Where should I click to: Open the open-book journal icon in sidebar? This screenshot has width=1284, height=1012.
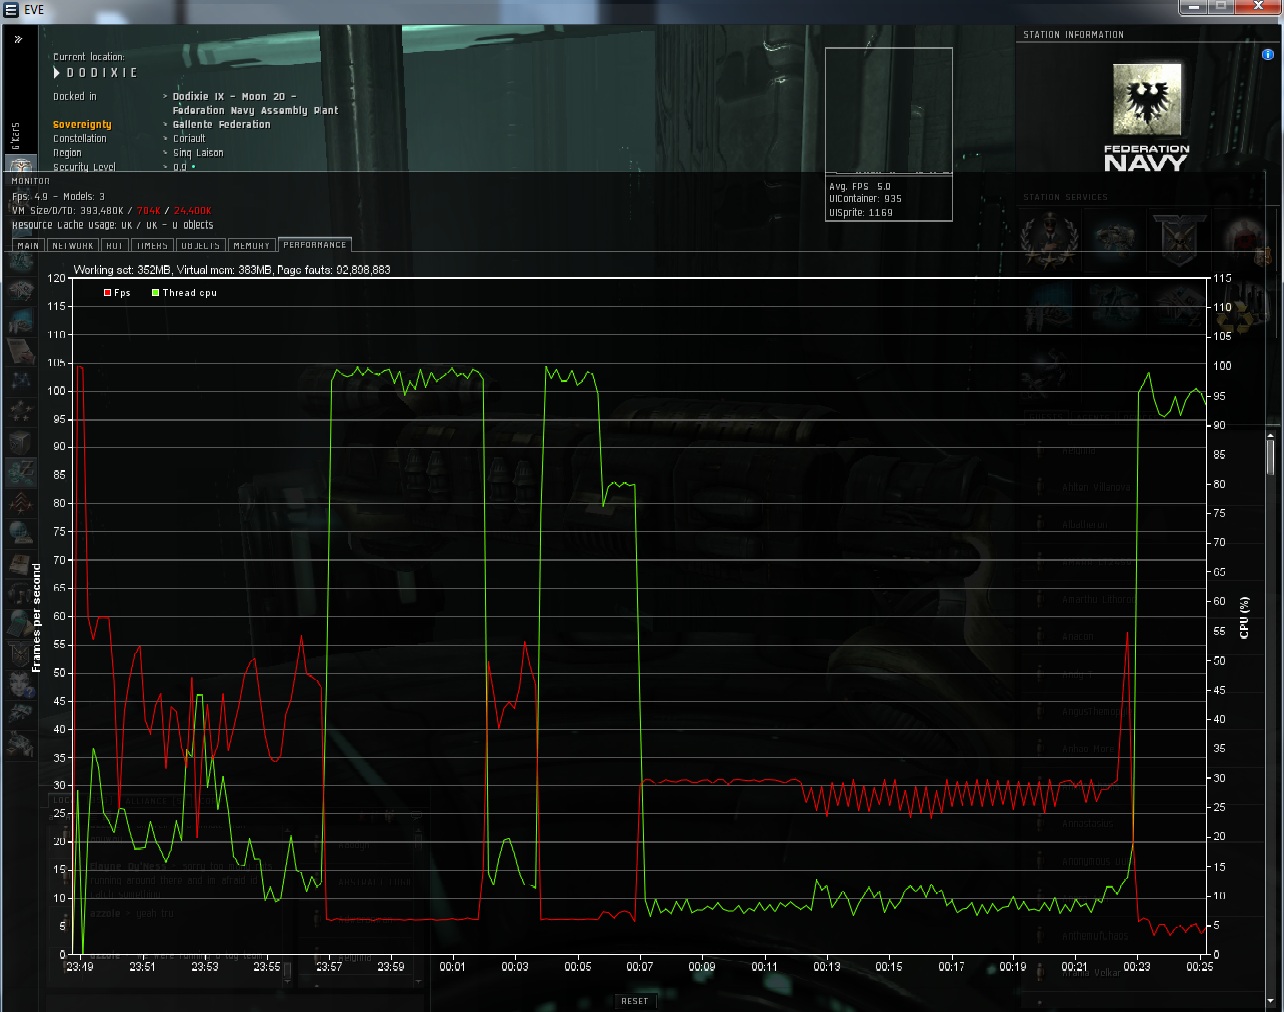20,563
